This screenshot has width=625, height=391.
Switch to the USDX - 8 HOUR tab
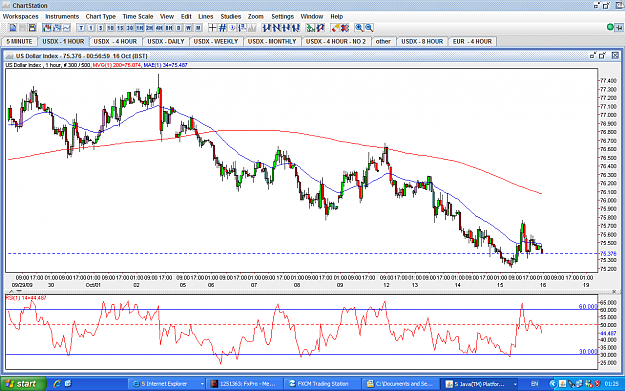422,41
